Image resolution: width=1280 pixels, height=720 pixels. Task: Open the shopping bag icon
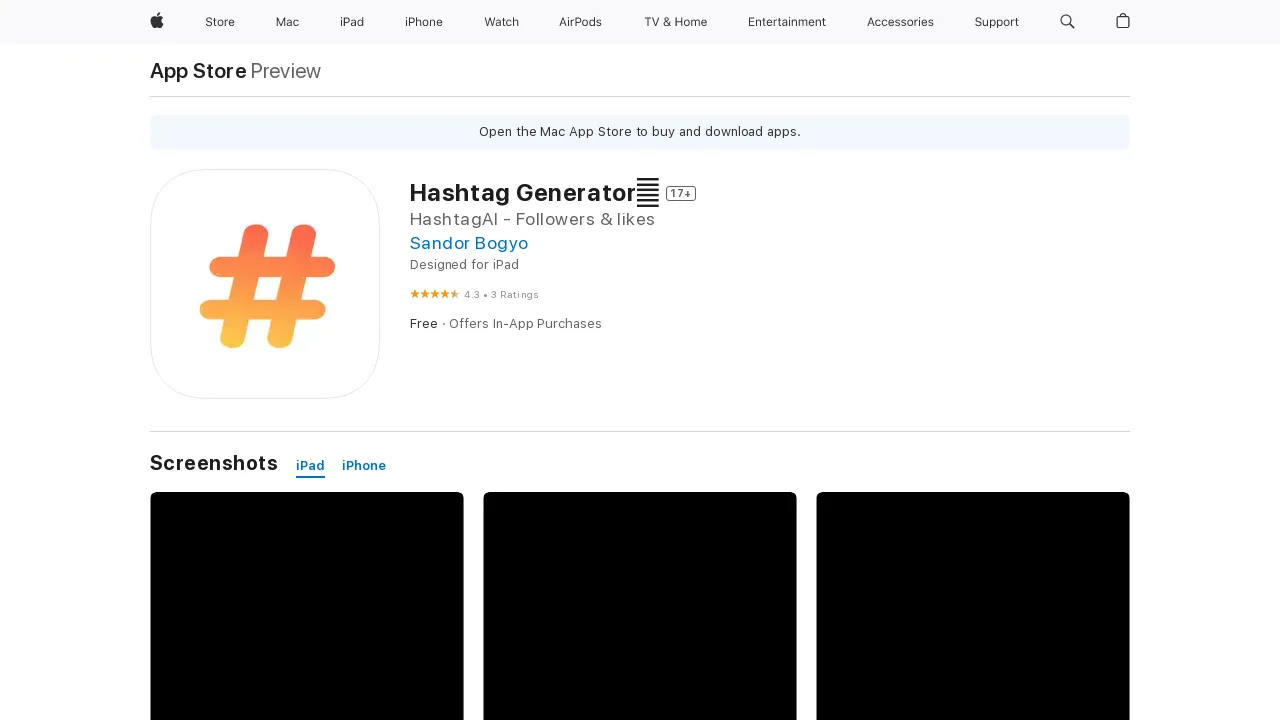[1123, 21]
